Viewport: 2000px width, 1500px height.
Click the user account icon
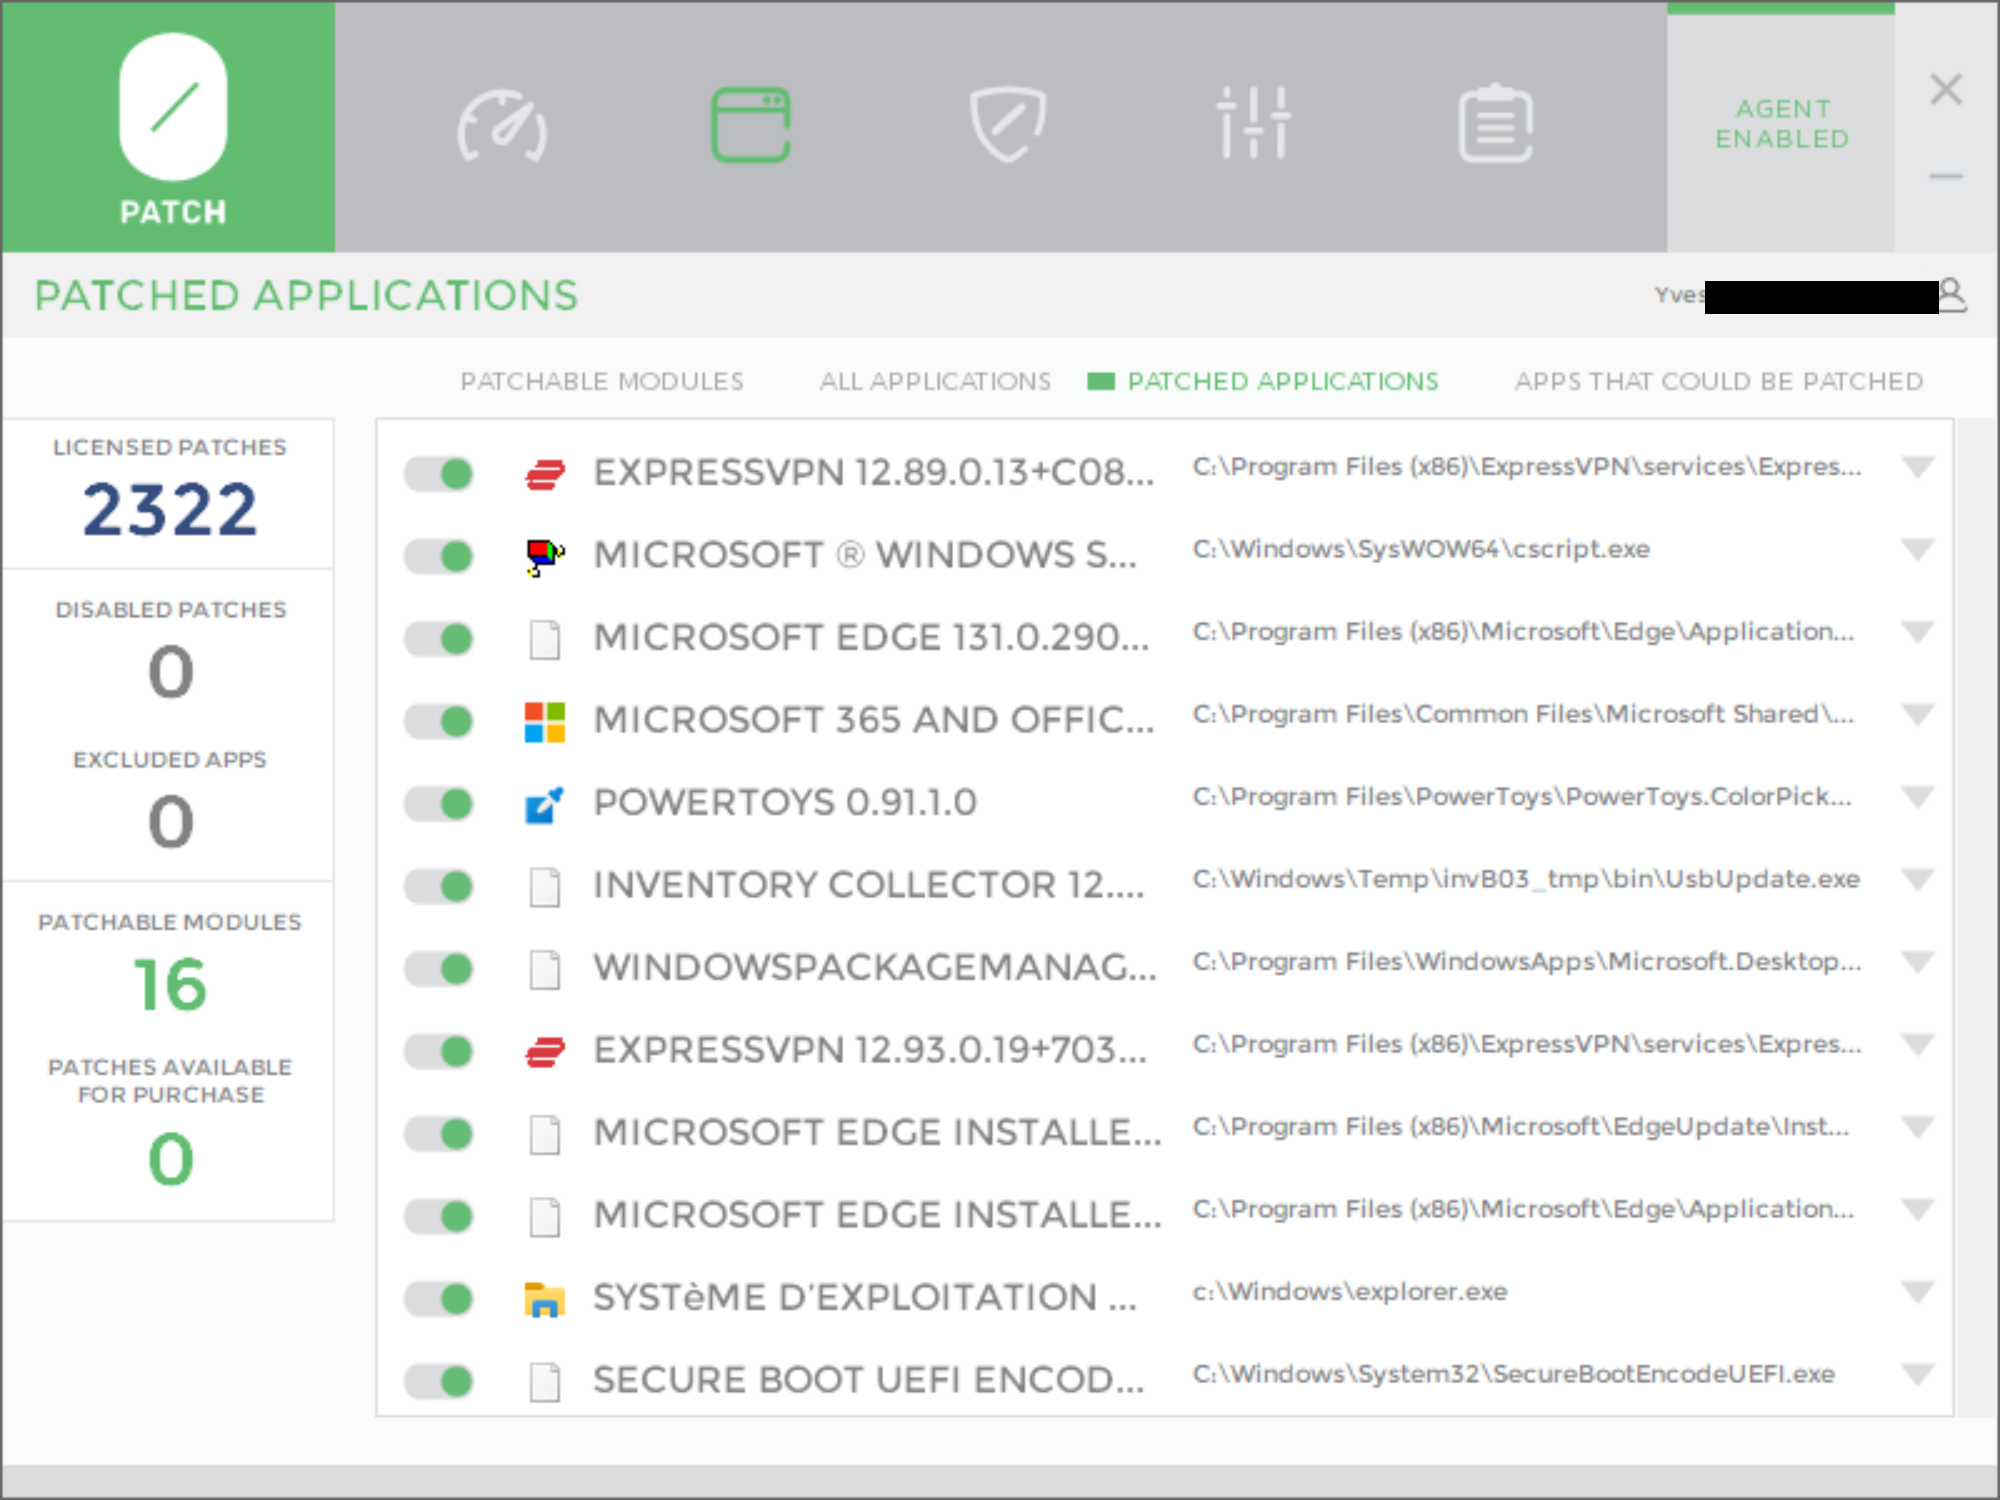pyautogui.click(x=1951, y=295)
